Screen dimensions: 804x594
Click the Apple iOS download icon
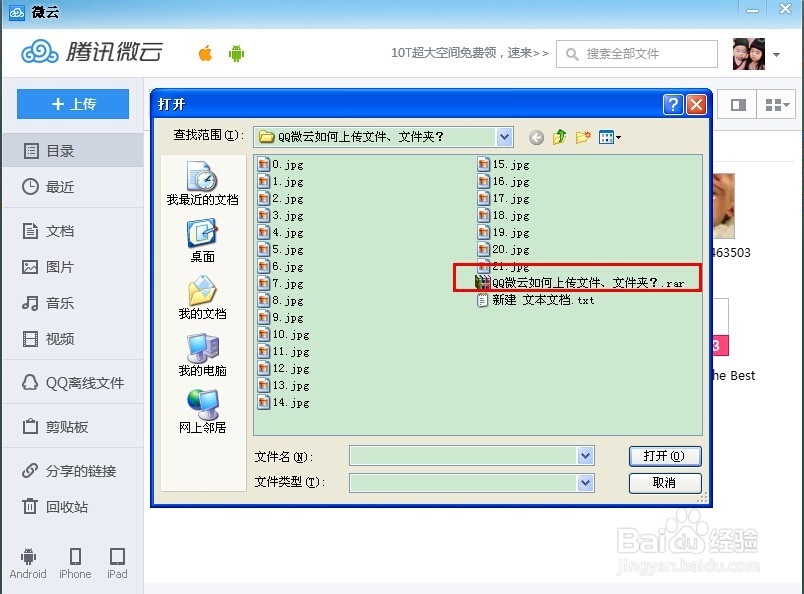click(x=206, y=53)
